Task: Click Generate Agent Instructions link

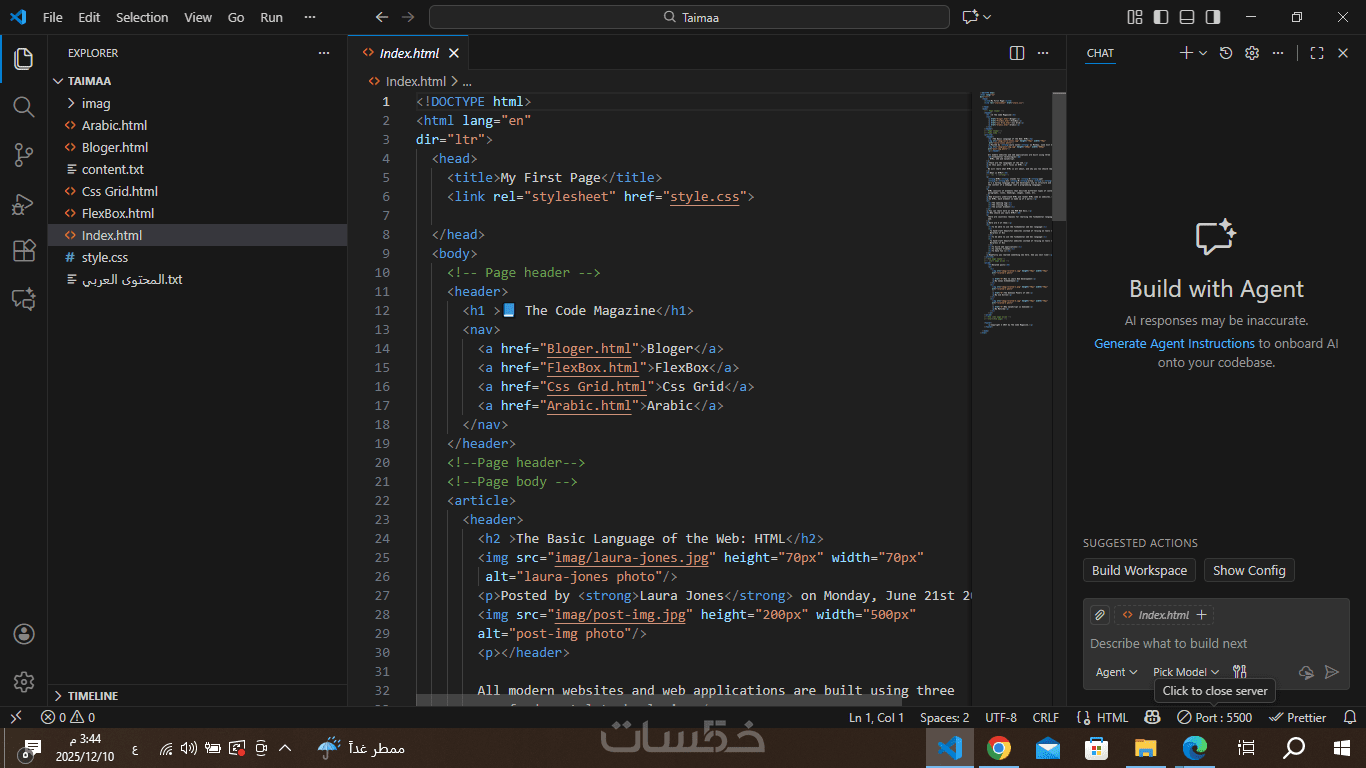Action: point(1174,343)
